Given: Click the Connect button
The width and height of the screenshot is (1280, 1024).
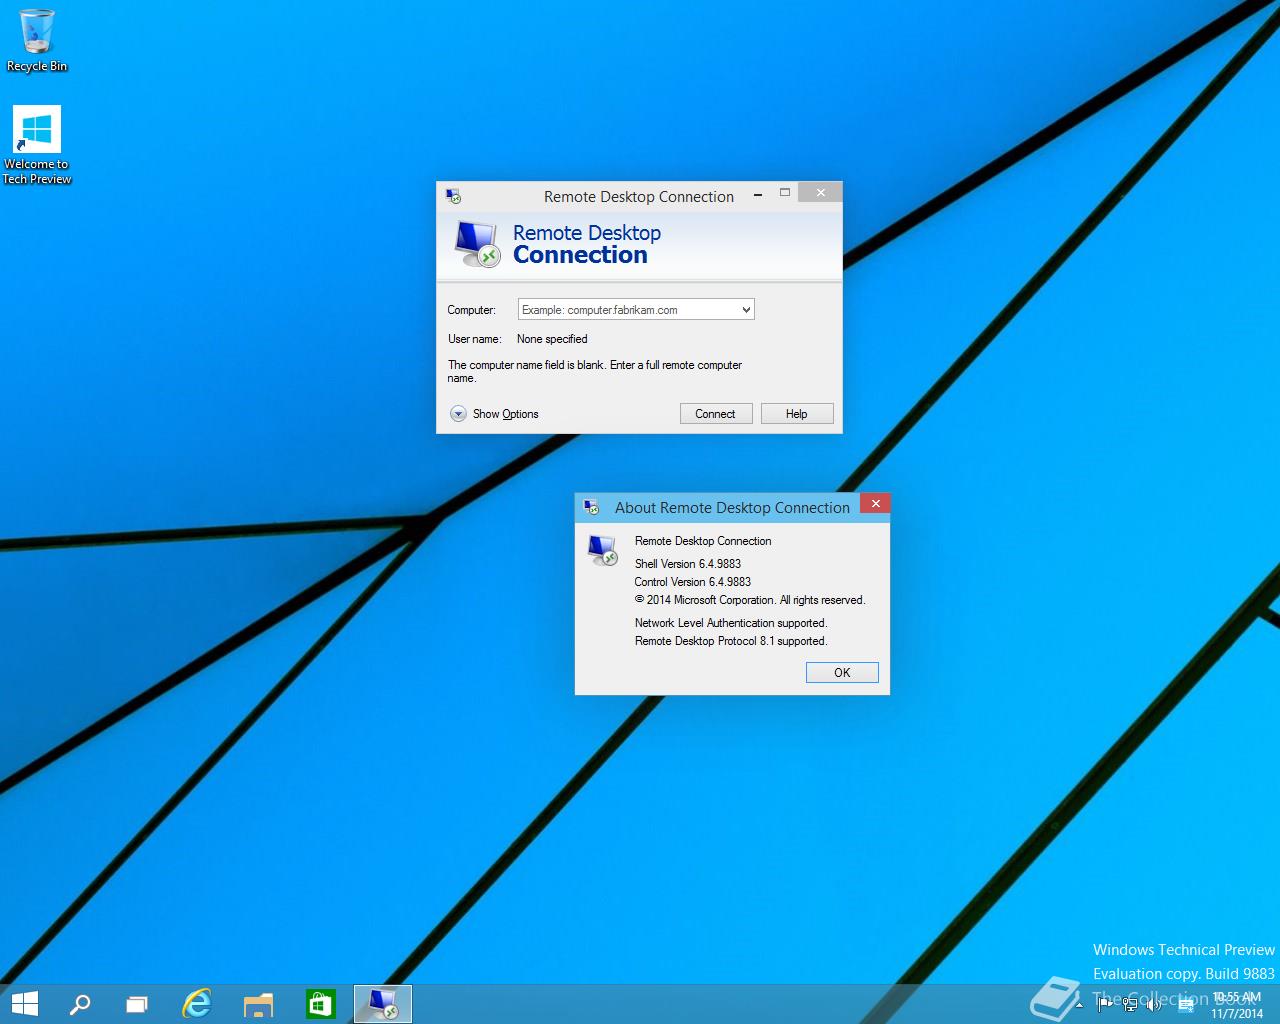Looking at the screenshot, I should (716, 414).
